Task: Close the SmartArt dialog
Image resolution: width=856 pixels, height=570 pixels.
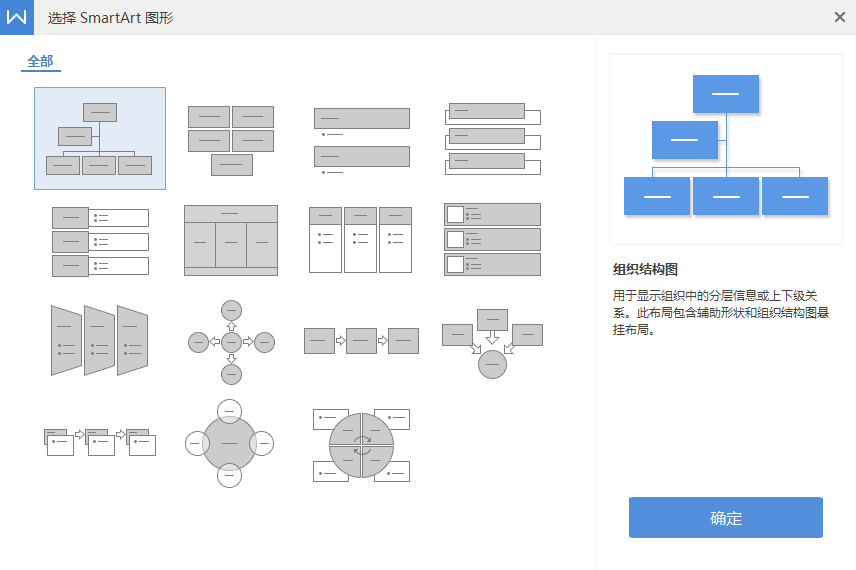Action: pos(840,17)
